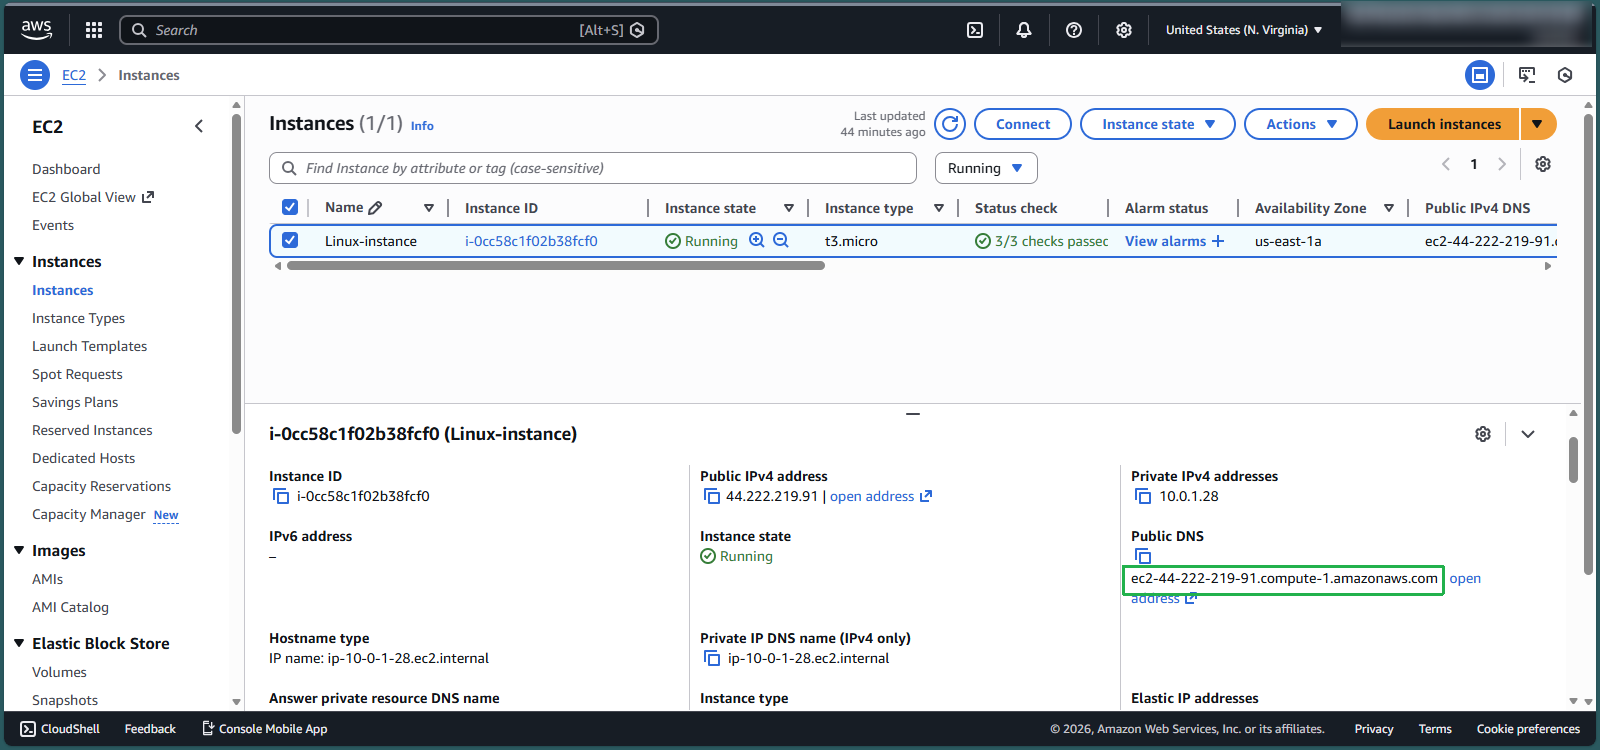
Task: Open CloudShell in the footer
Action: tap(60, 729)
